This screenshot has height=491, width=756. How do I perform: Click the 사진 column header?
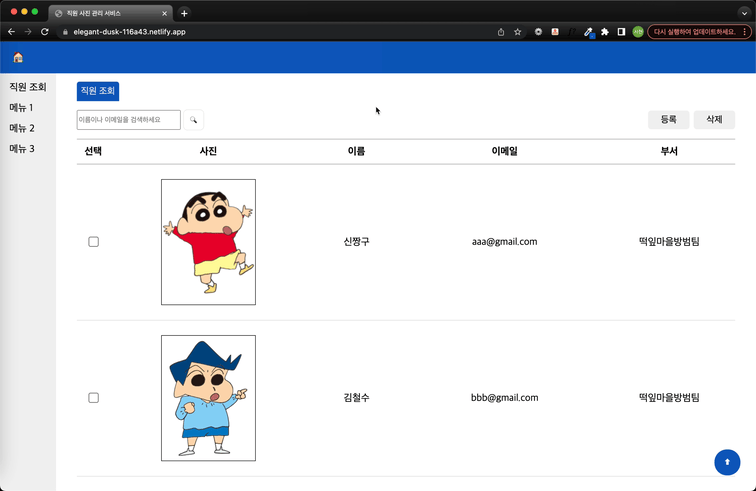pyautogui.click(x=208, y=151)
